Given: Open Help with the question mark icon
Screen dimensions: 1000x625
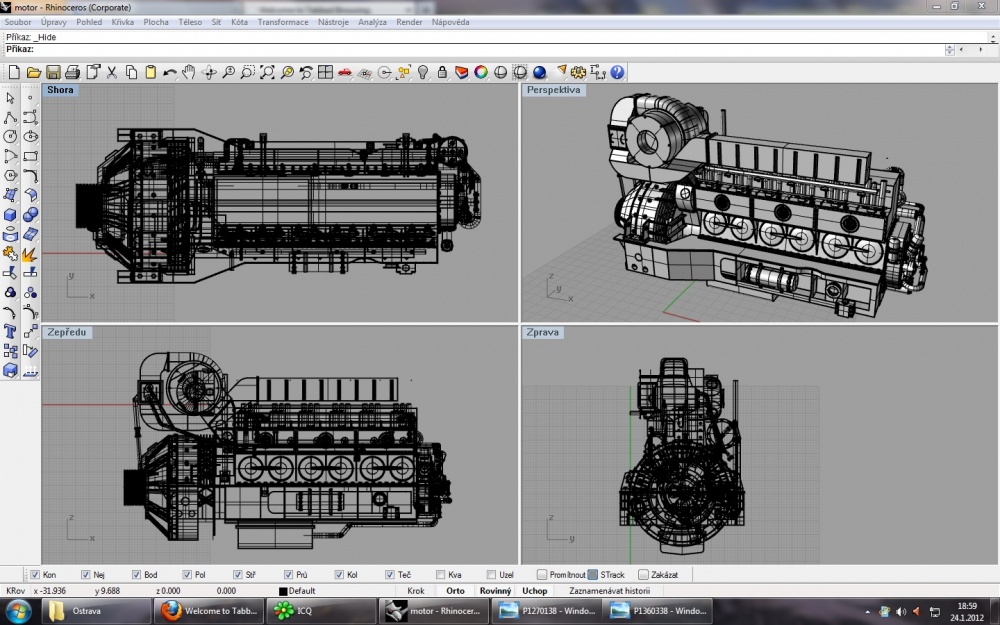Looking at the screenshot, I should [x=617, y=72].
